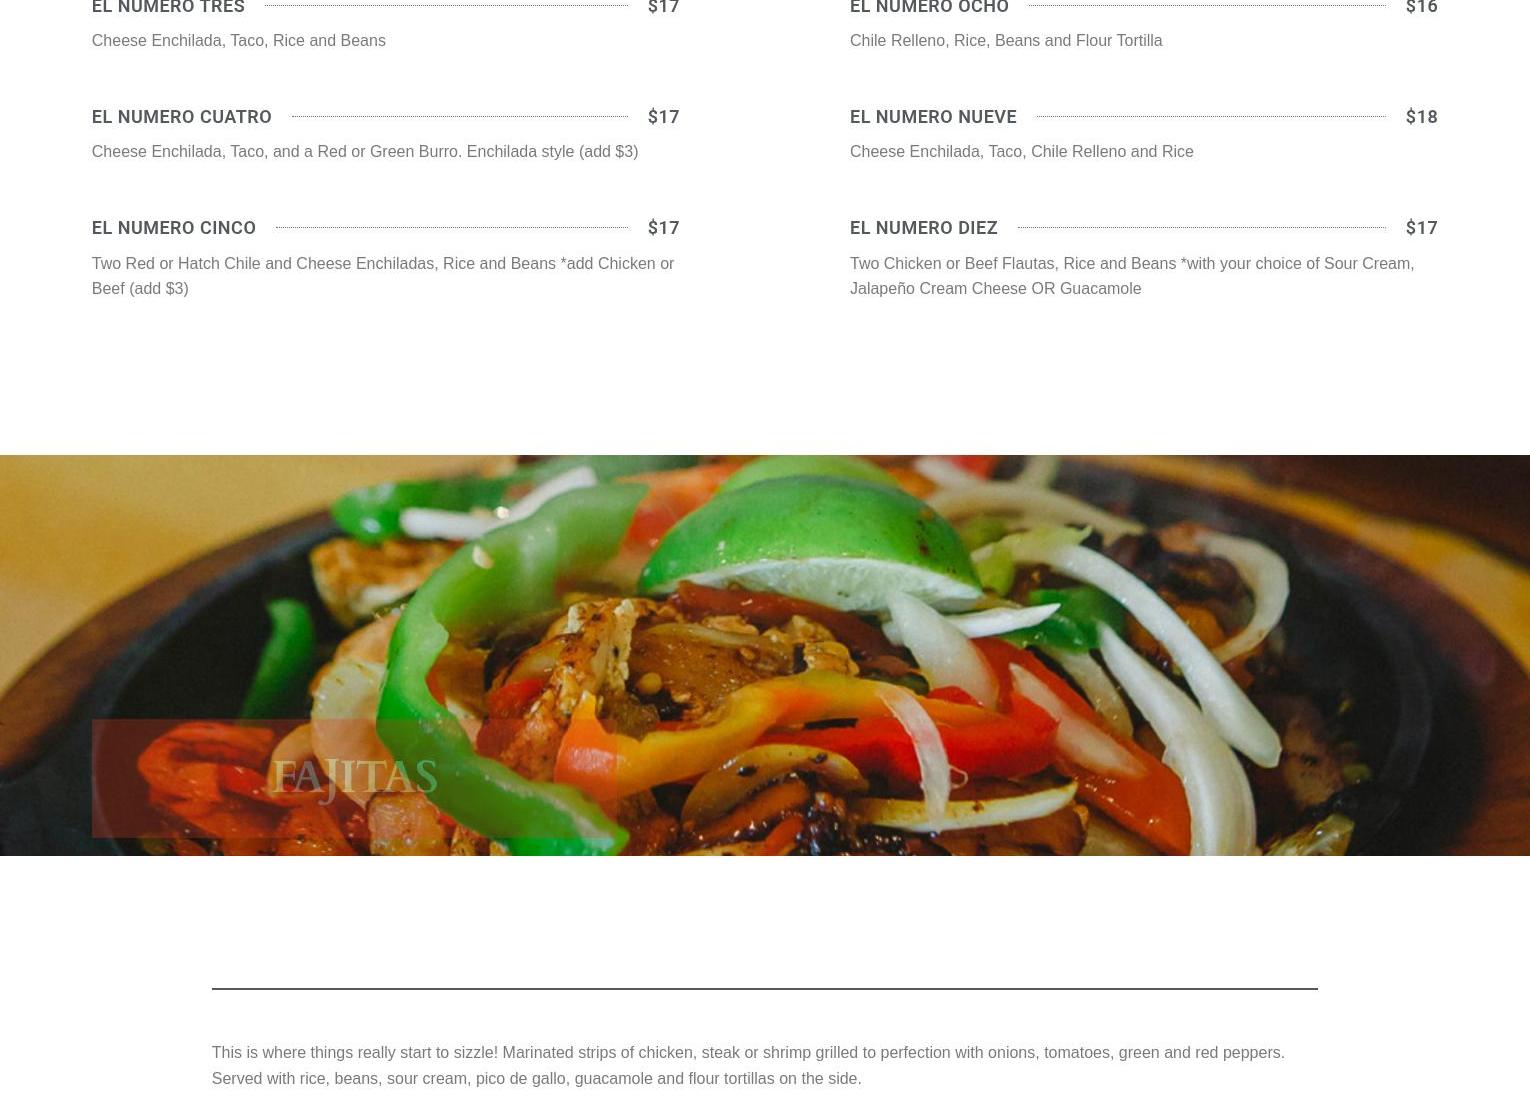This screenshot has width=1530, height=1110.
Task: Click the Fajitas banner title
Action: click(x=354, y=777)
